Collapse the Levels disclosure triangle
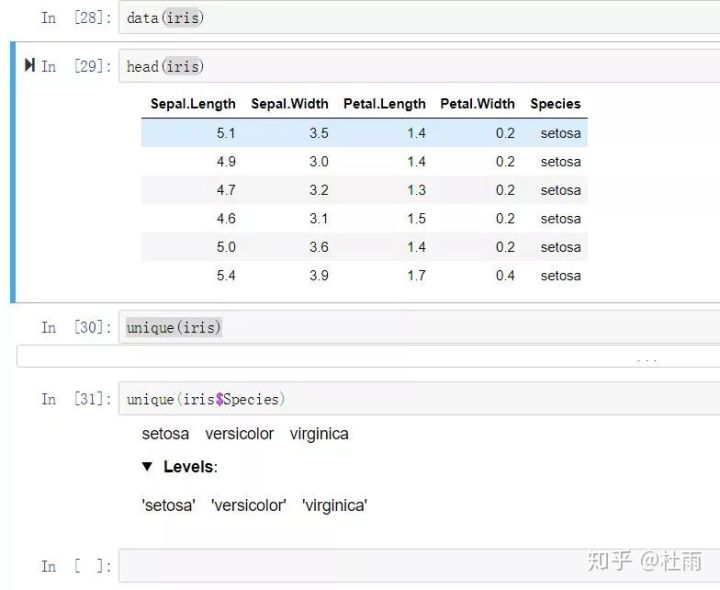 pos(147,467)
